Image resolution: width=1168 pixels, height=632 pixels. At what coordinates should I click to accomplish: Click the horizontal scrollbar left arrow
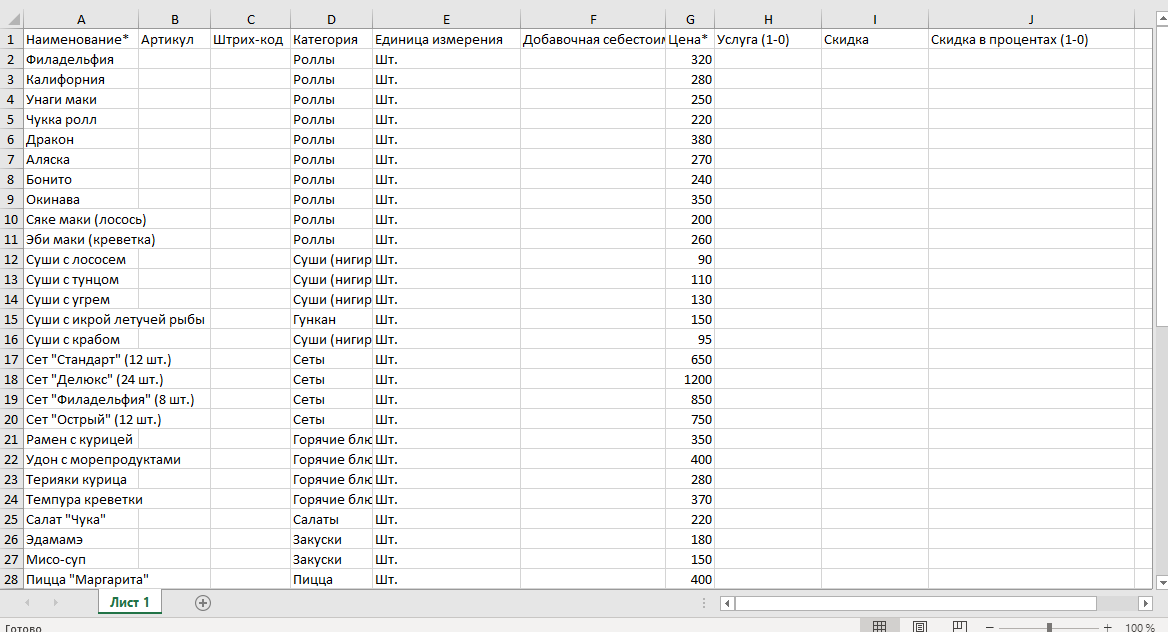[x=727, y=603]
